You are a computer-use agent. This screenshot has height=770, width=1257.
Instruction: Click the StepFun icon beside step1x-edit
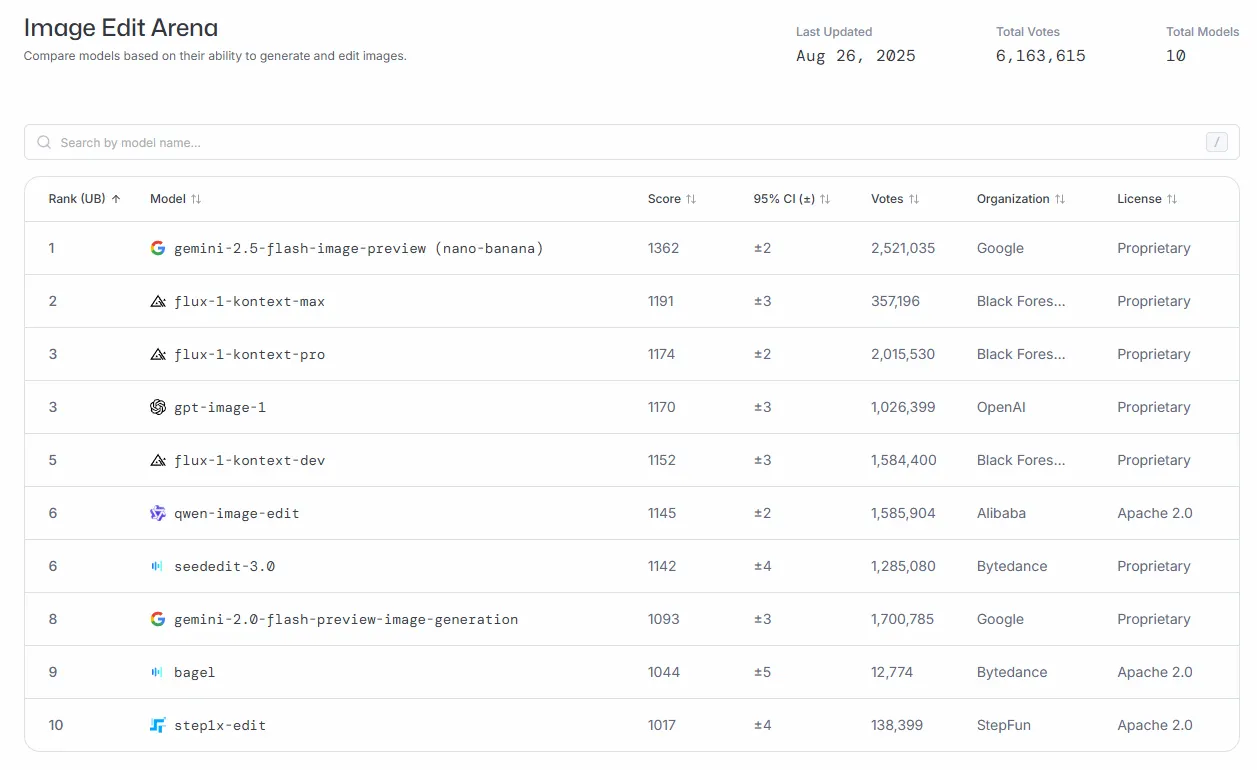tap(158, 725)
